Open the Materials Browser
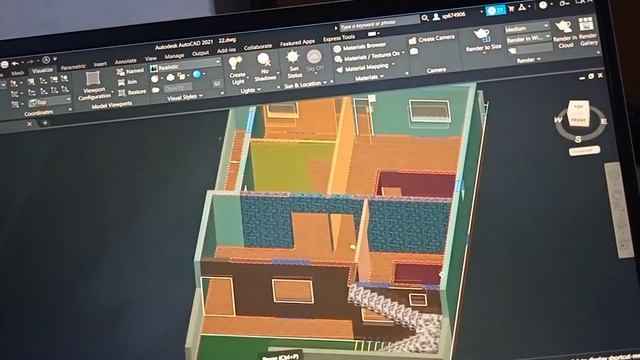The height and width of the screenshot is (360, 640). pyautogui.click(x=360, y=47)
